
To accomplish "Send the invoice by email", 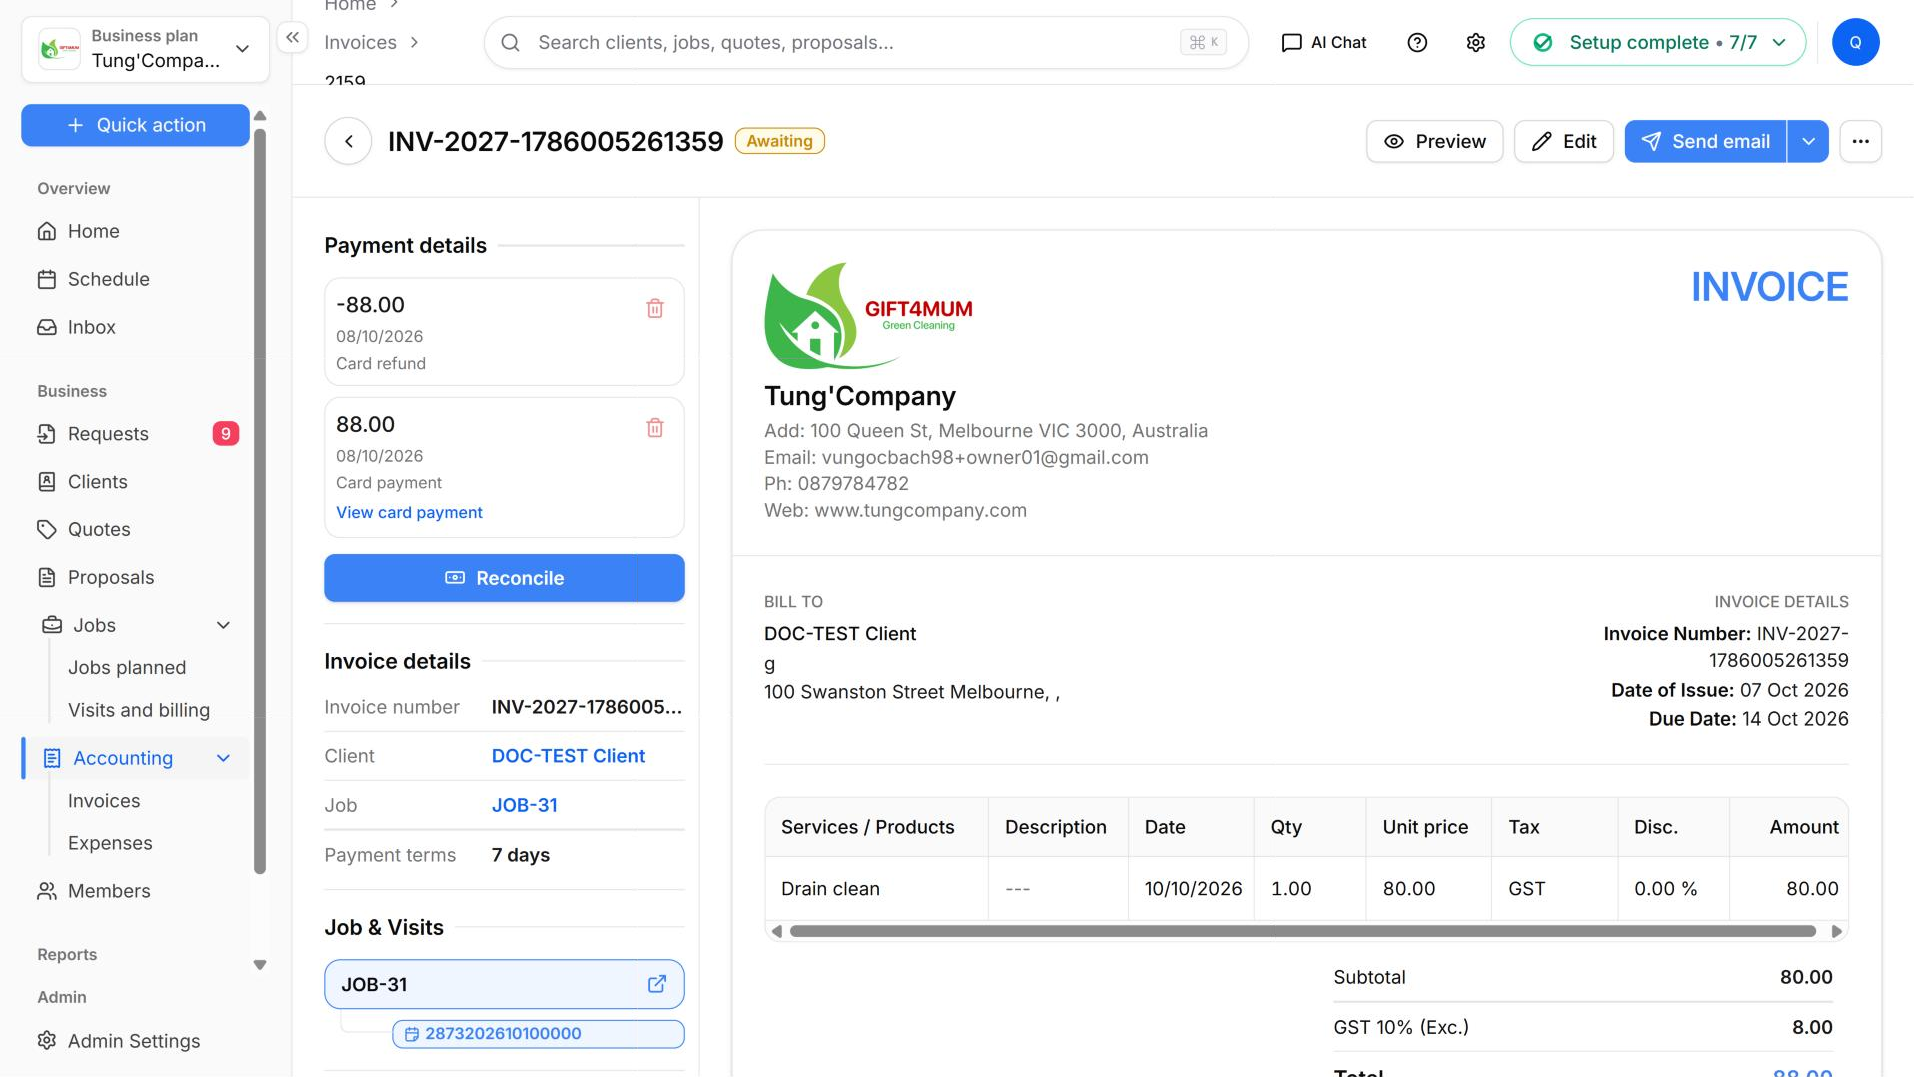I will click(x=1705, y=141).
